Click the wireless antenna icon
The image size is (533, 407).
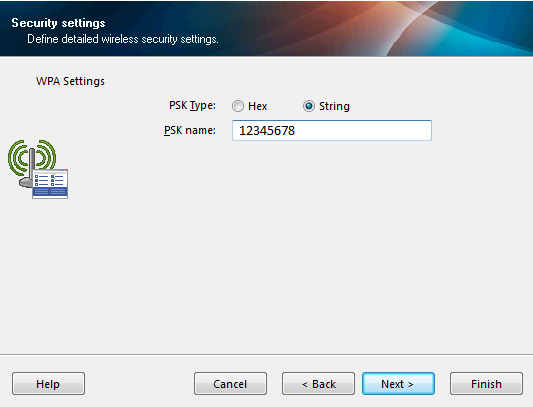(32, 163)
